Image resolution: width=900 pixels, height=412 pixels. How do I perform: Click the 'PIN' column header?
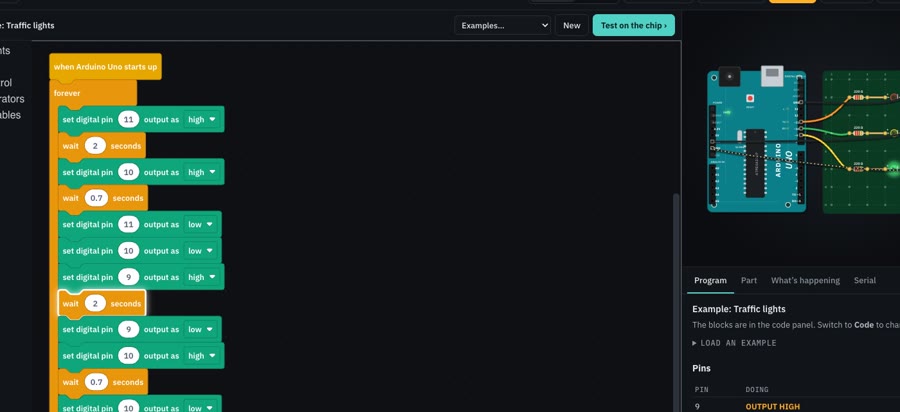click(x=701, y=389)
